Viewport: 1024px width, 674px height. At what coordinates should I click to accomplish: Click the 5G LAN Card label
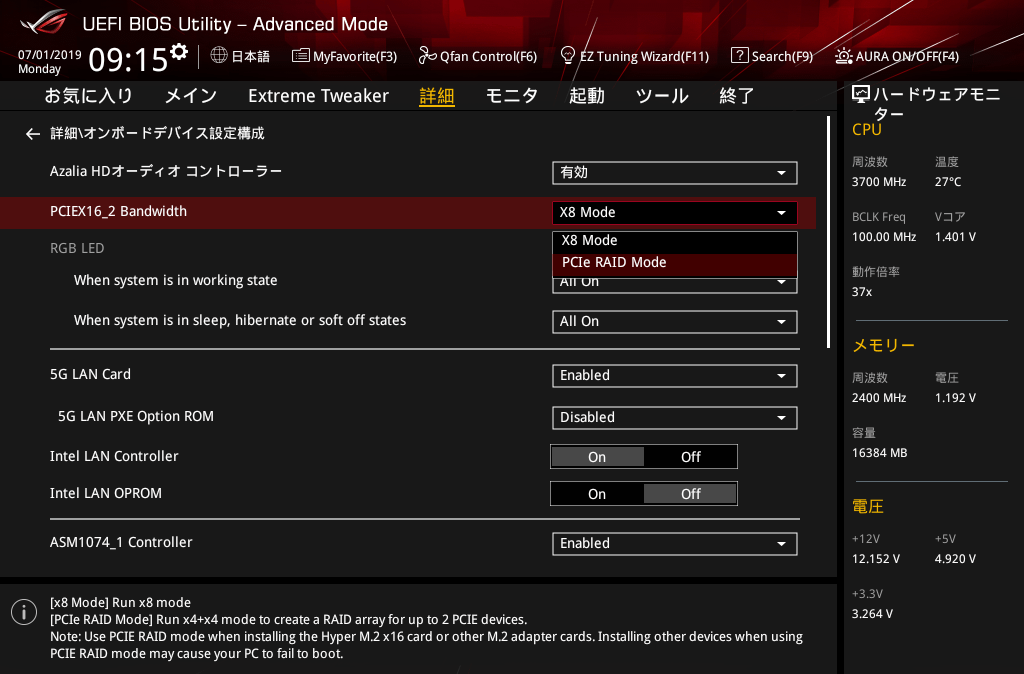[90, 375]
